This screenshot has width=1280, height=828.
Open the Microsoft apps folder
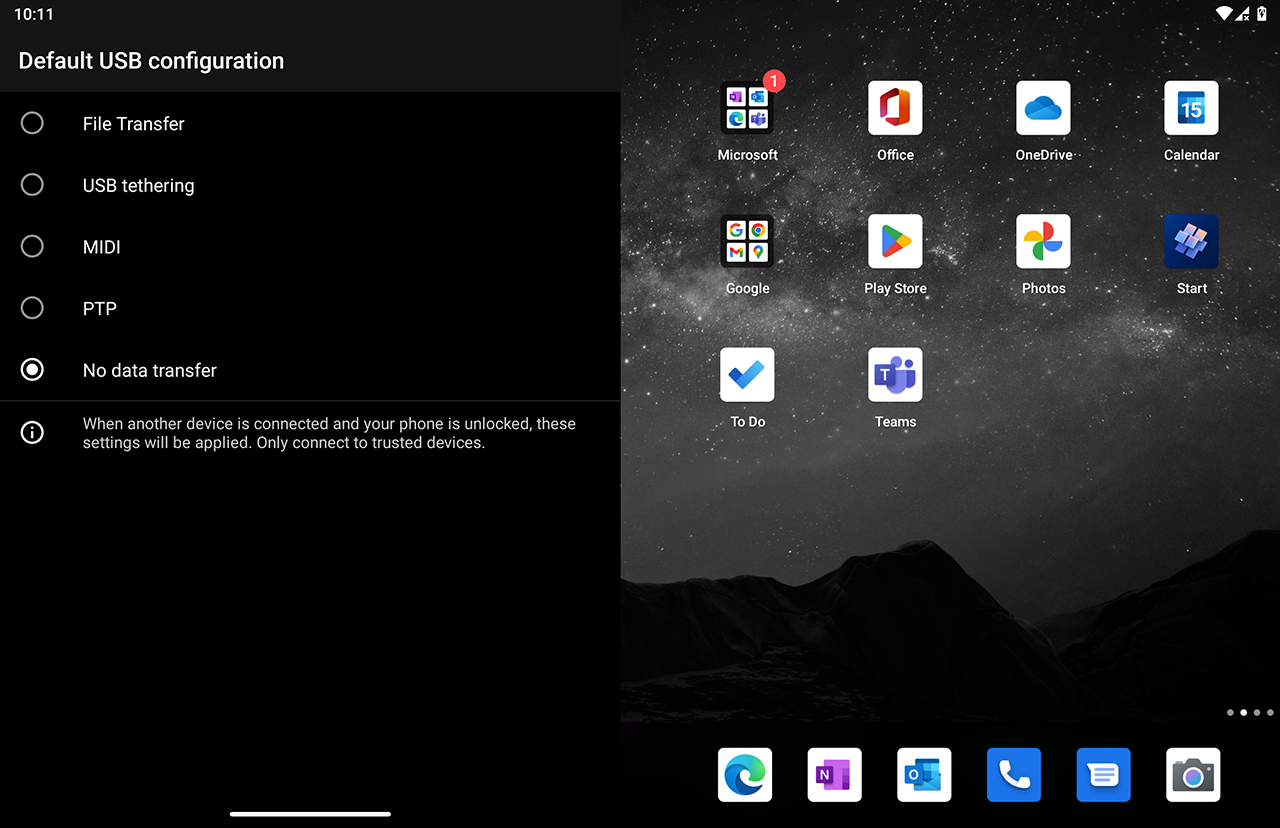tap(747, 108)
